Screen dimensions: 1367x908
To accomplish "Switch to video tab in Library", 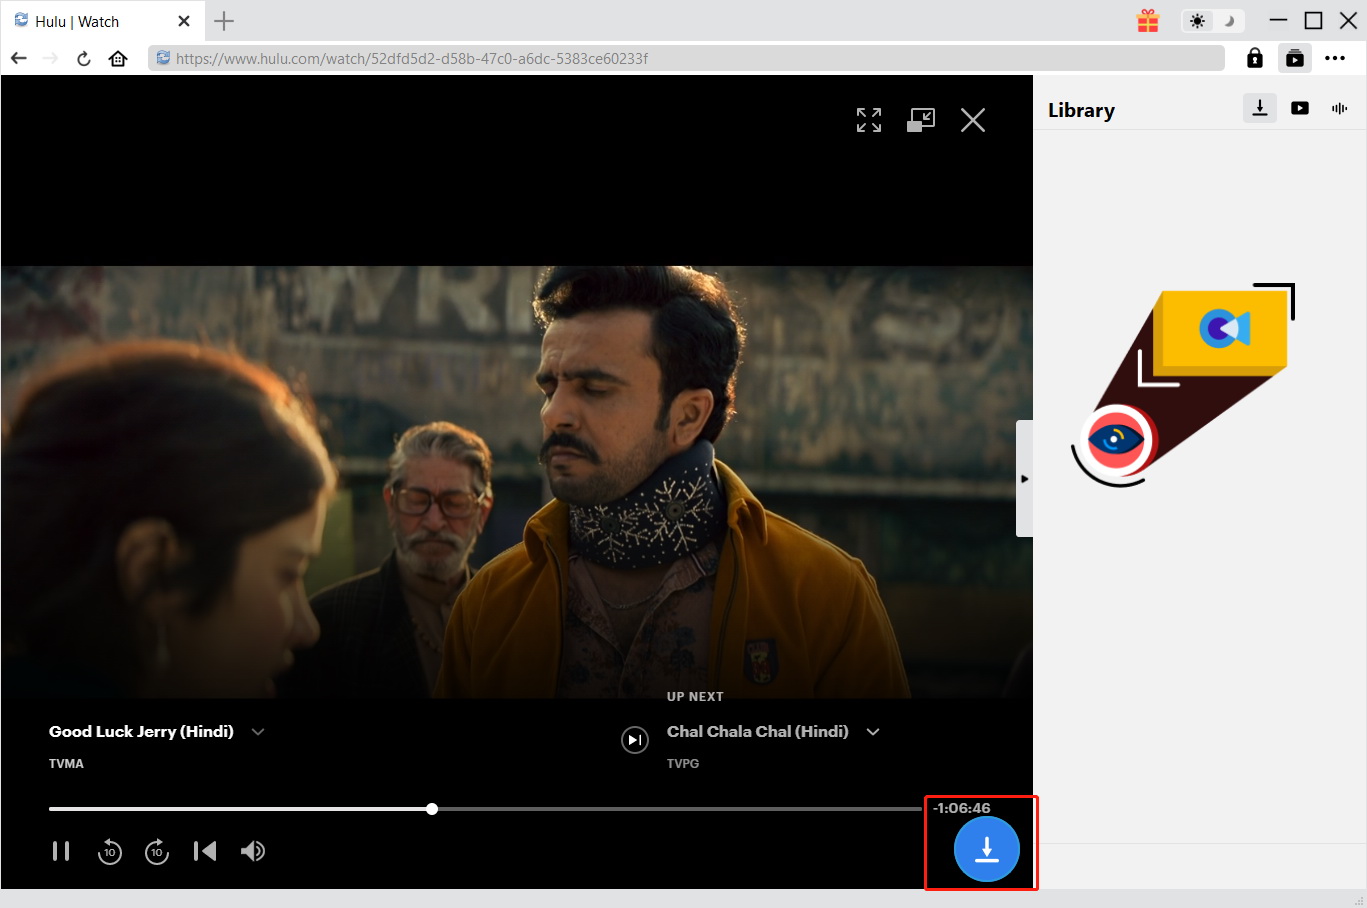I will click(x=1300, y=108).
